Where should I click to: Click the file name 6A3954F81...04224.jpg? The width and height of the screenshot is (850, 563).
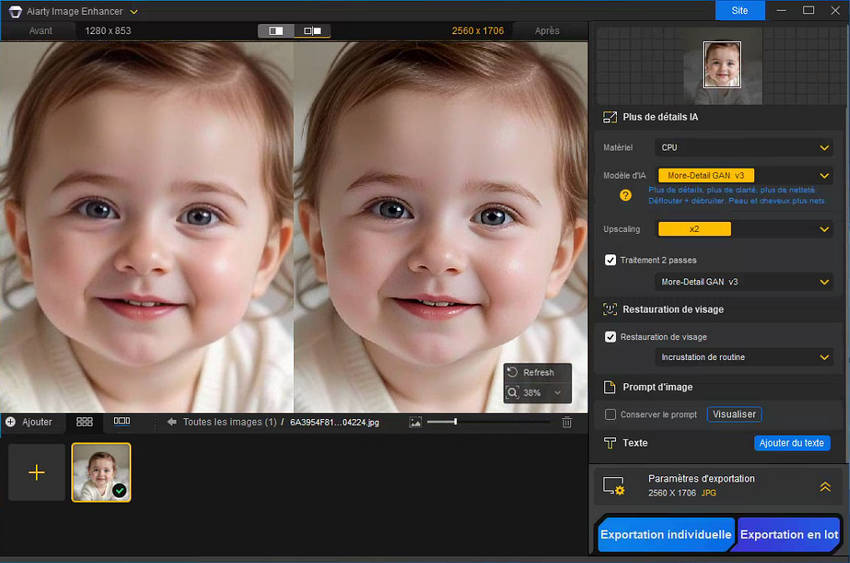pos(334,422)
